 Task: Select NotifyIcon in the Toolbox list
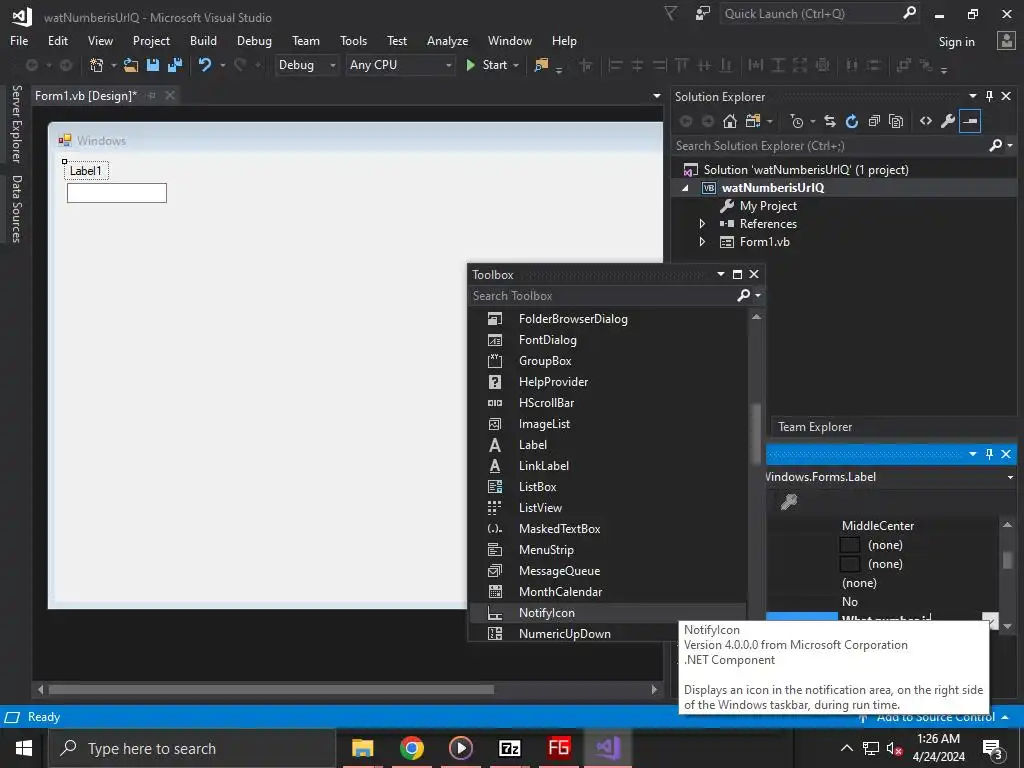tap(607, 613)
